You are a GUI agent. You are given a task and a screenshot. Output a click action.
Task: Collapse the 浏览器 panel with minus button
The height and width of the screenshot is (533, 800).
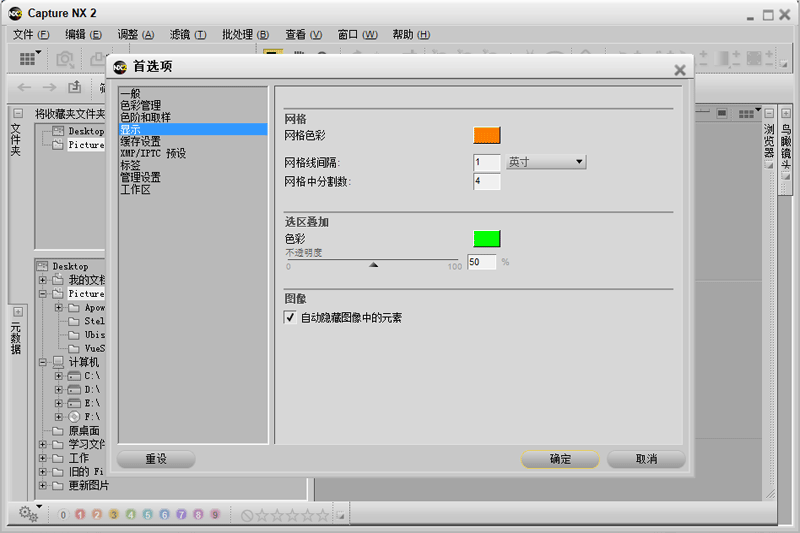pos(769,113)
